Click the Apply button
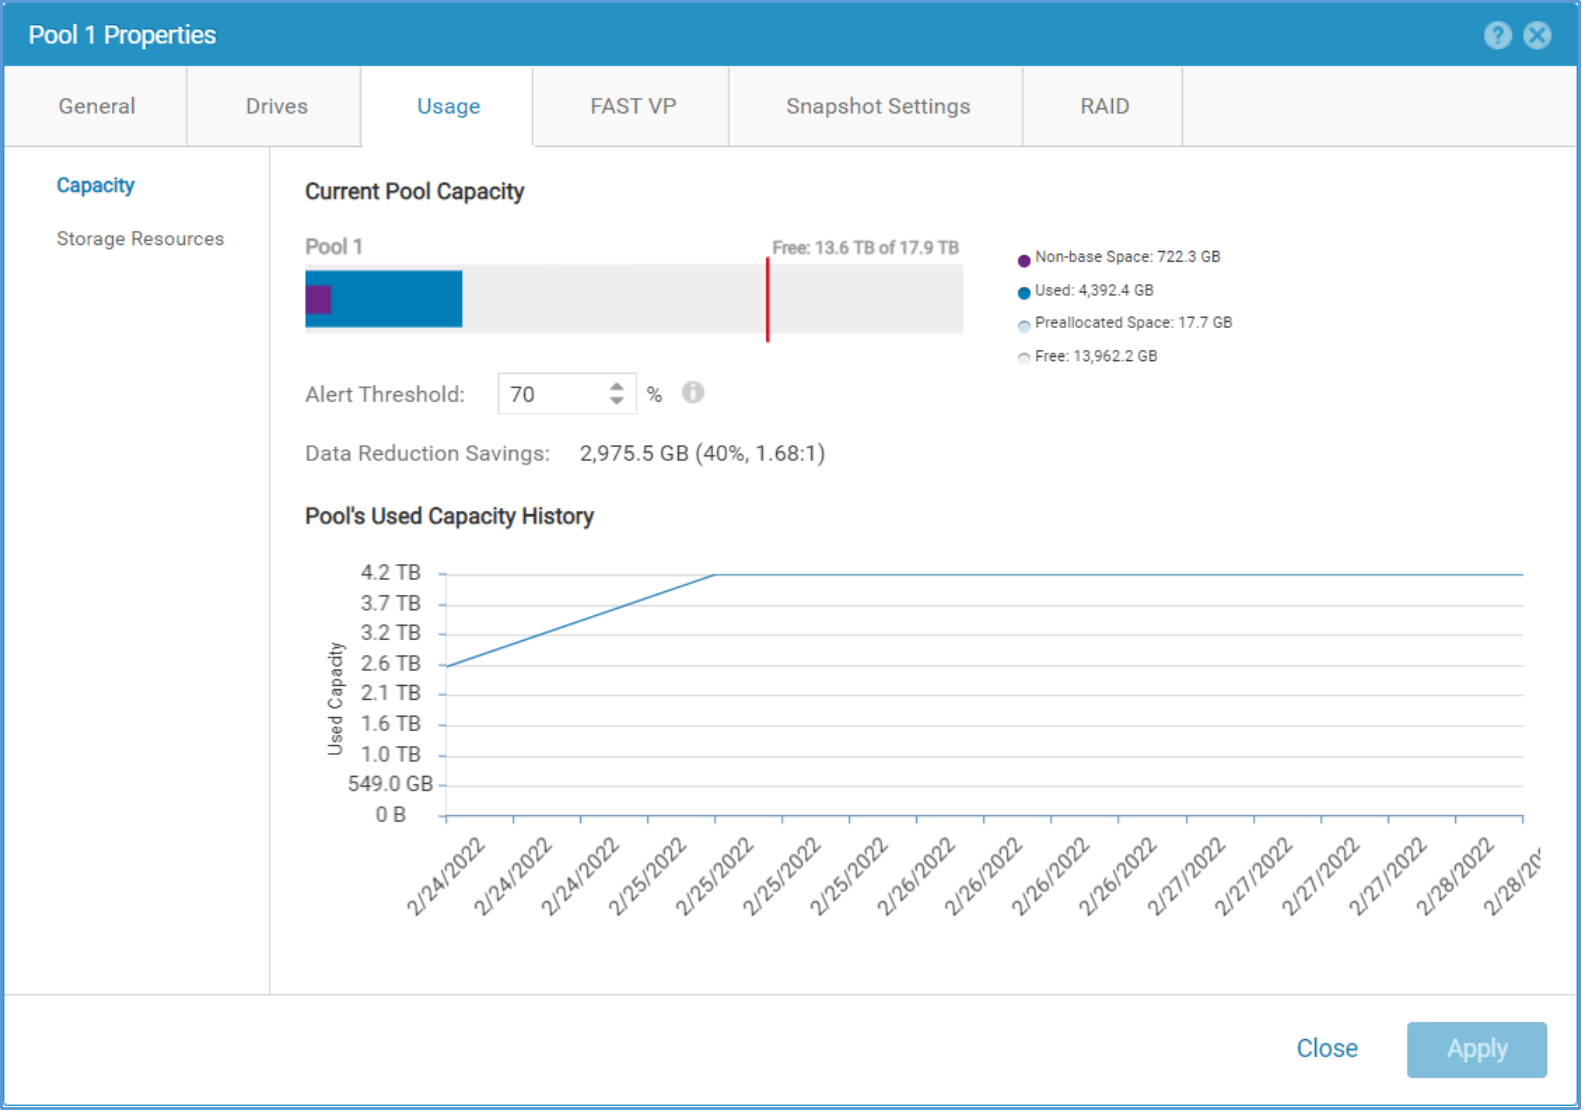The height and width of the screenshot is (1110, 1582). pyautogui.click(x=1476, y=1049)
